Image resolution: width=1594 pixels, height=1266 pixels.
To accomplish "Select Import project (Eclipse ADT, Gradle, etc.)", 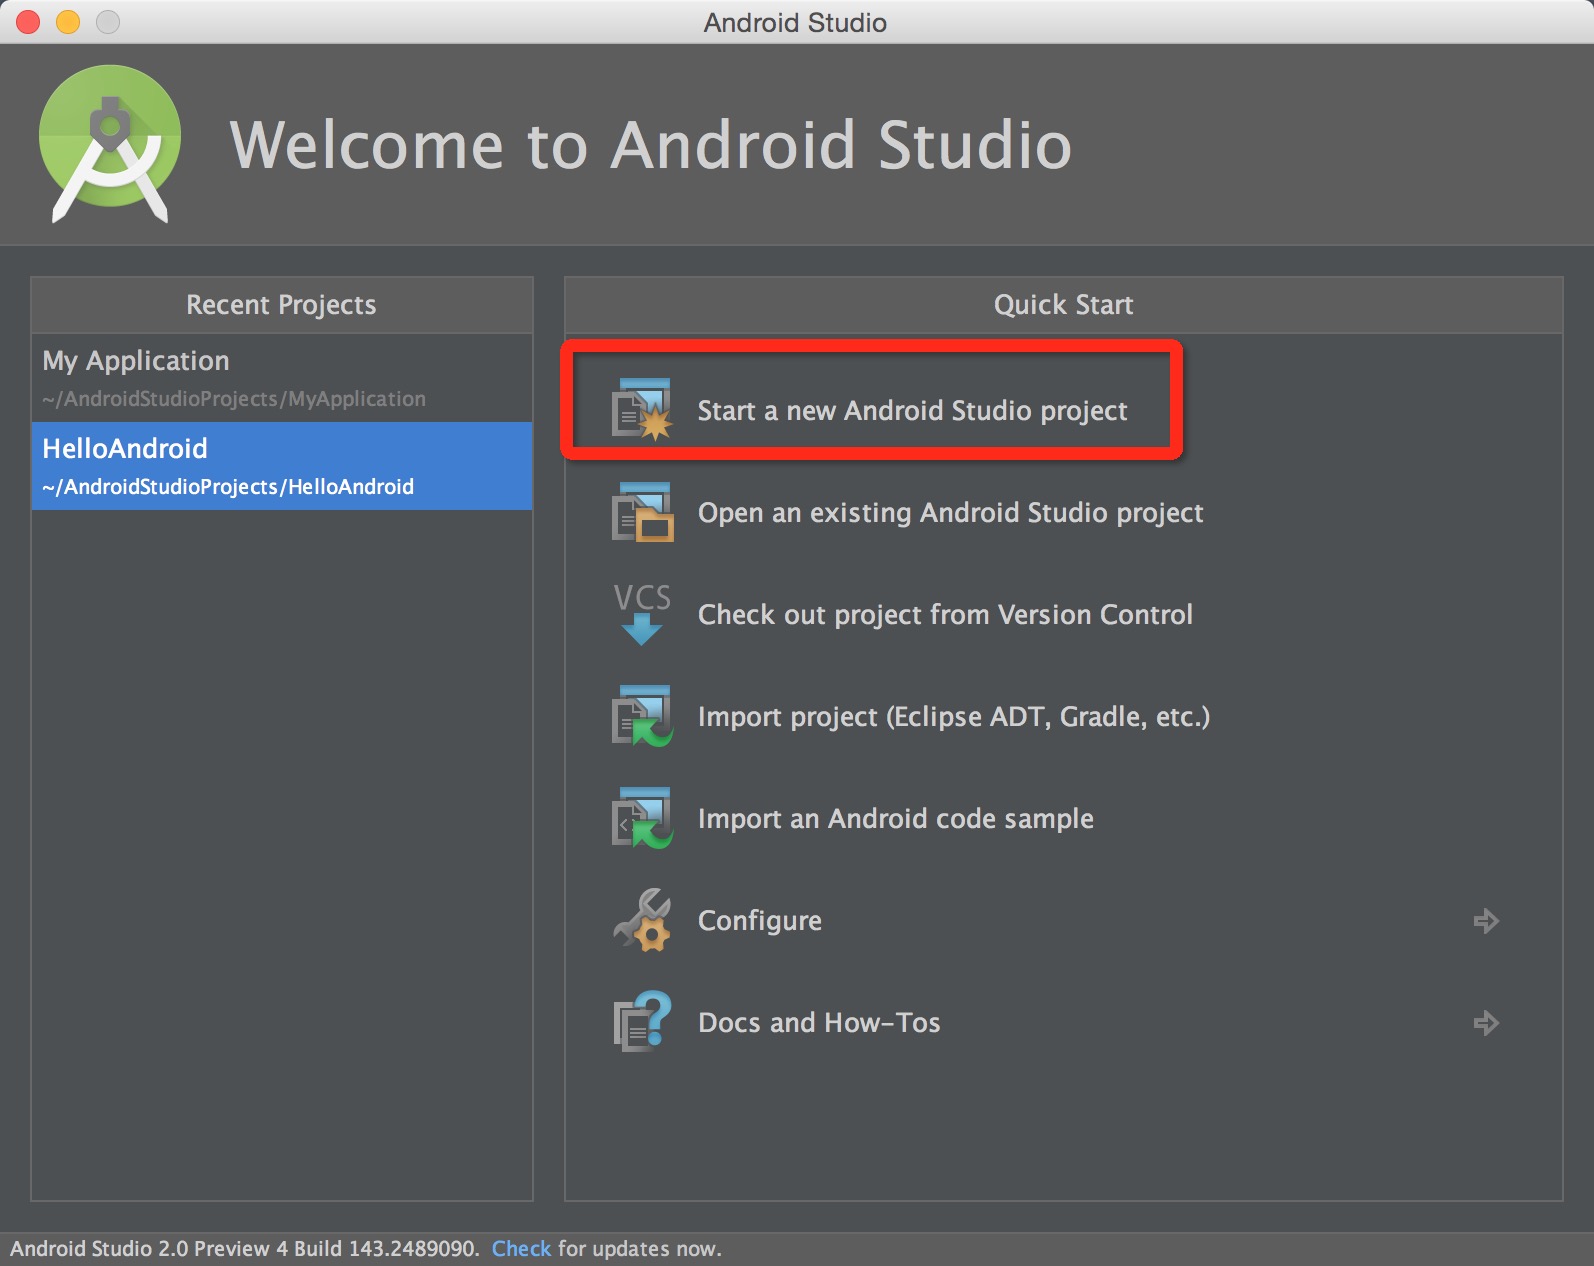I will 953,717.
